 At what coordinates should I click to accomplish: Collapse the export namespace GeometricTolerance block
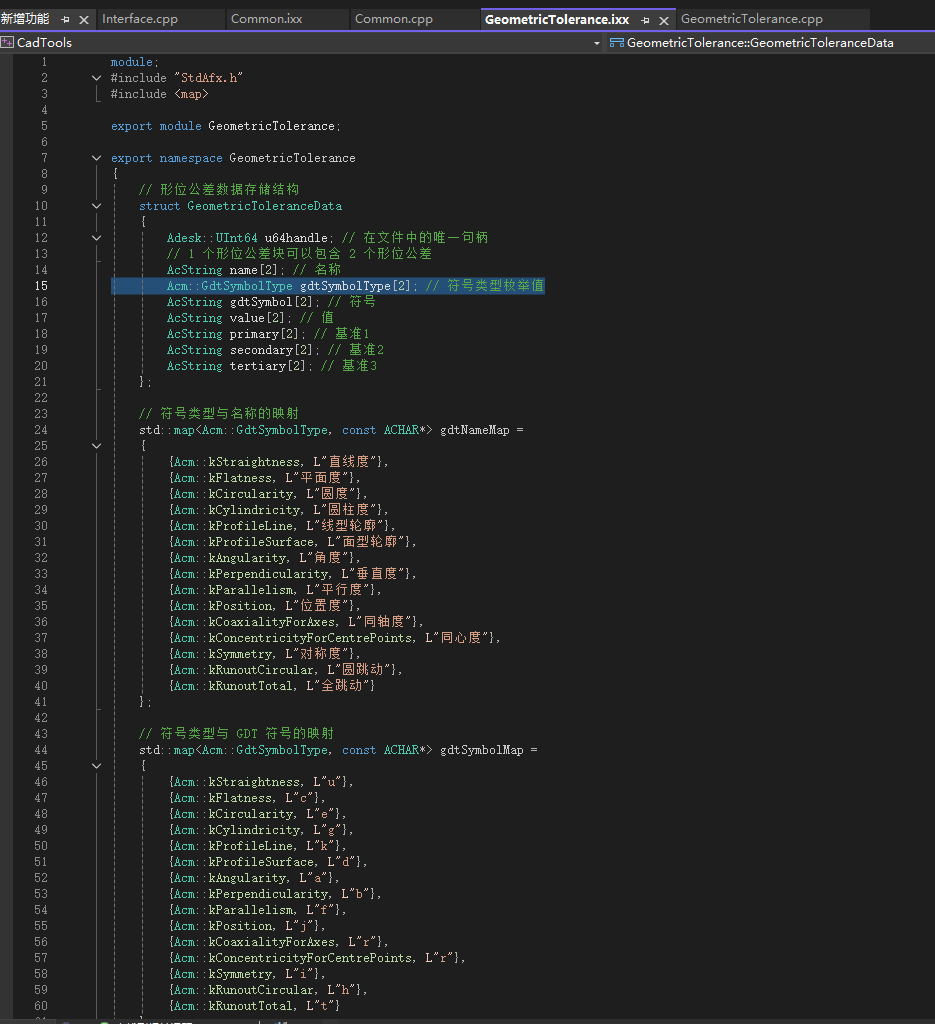click(x=97, y=158)
